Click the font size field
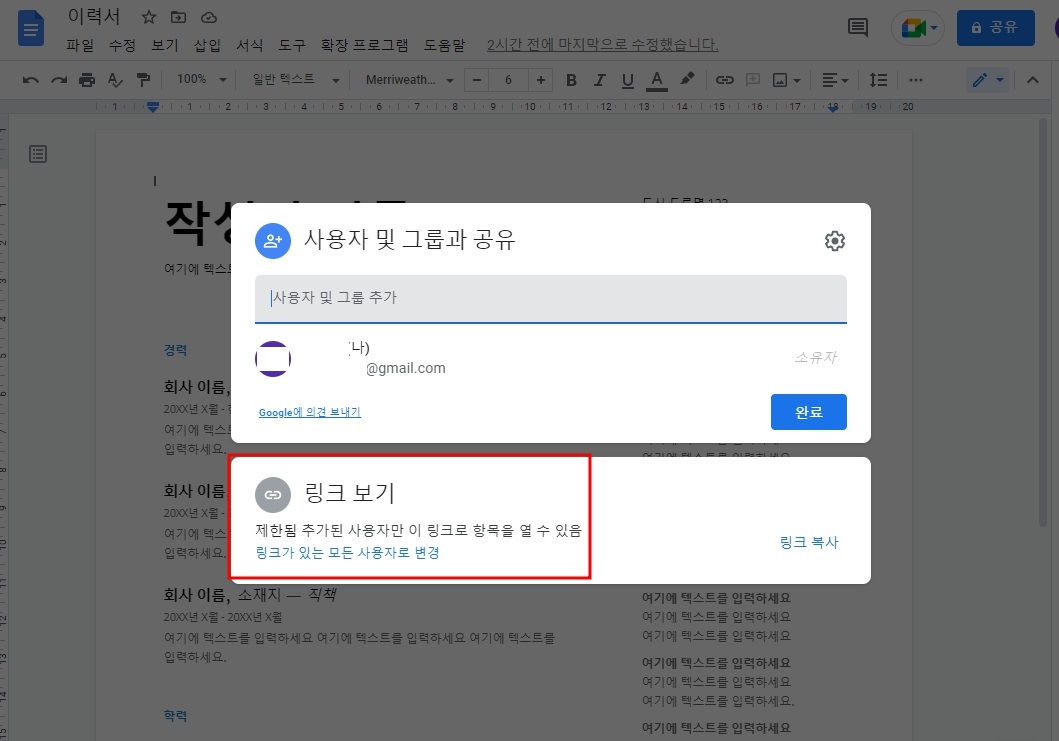1059x741 pixels. (509, 80)
